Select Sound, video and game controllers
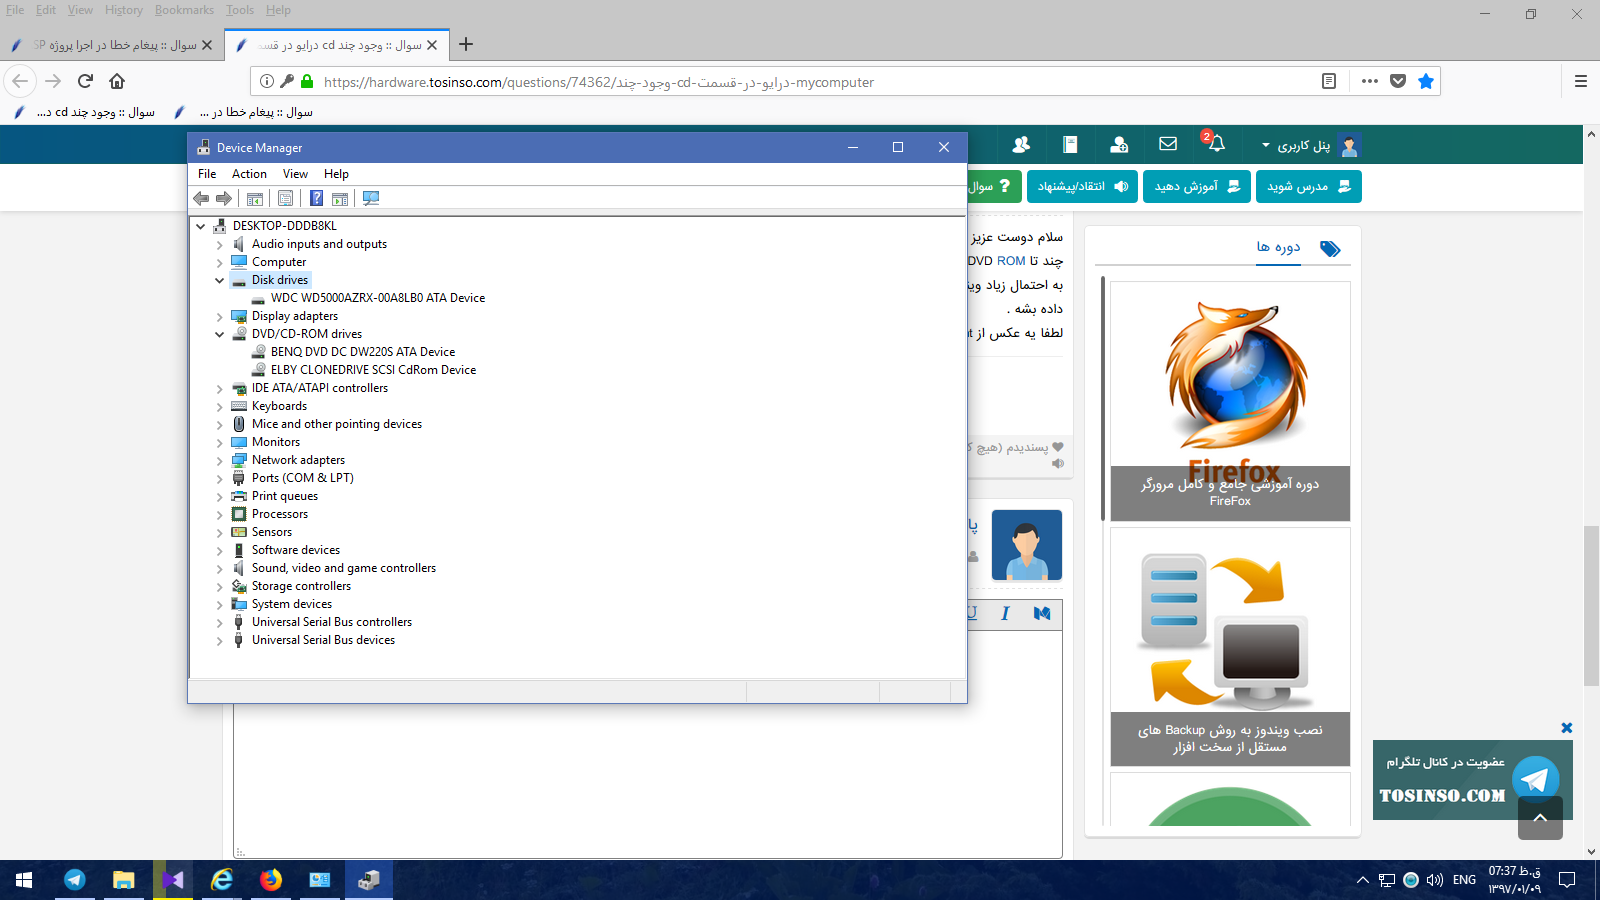Screen dimensions: 1600x900 tap(343, 568)
